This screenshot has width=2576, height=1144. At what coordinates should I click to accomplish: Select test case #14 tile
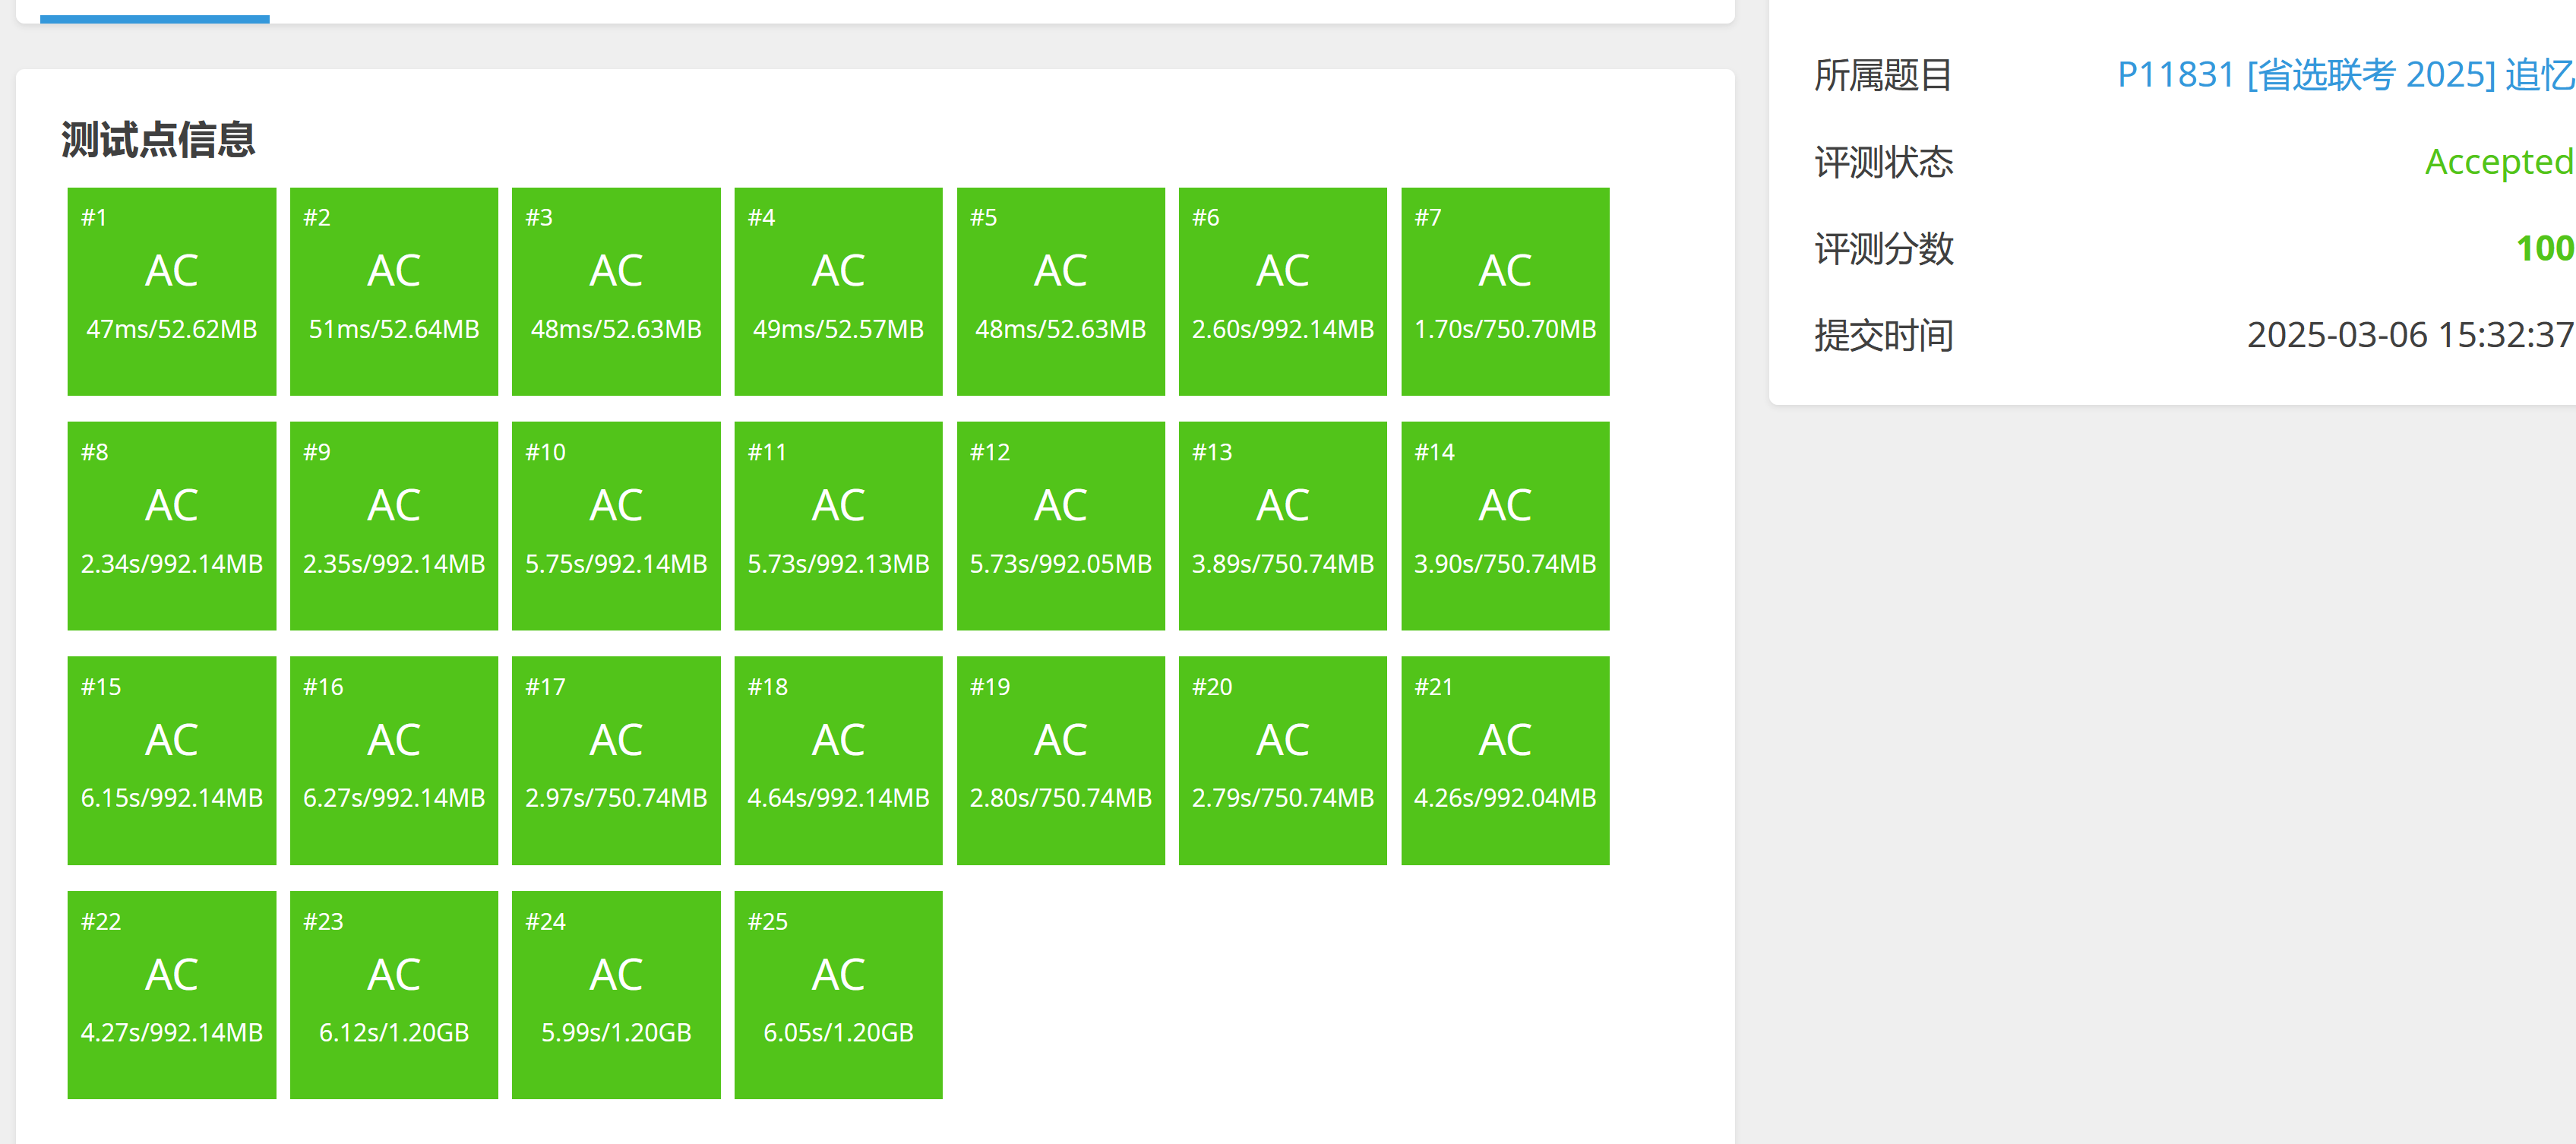[1504, 526]
